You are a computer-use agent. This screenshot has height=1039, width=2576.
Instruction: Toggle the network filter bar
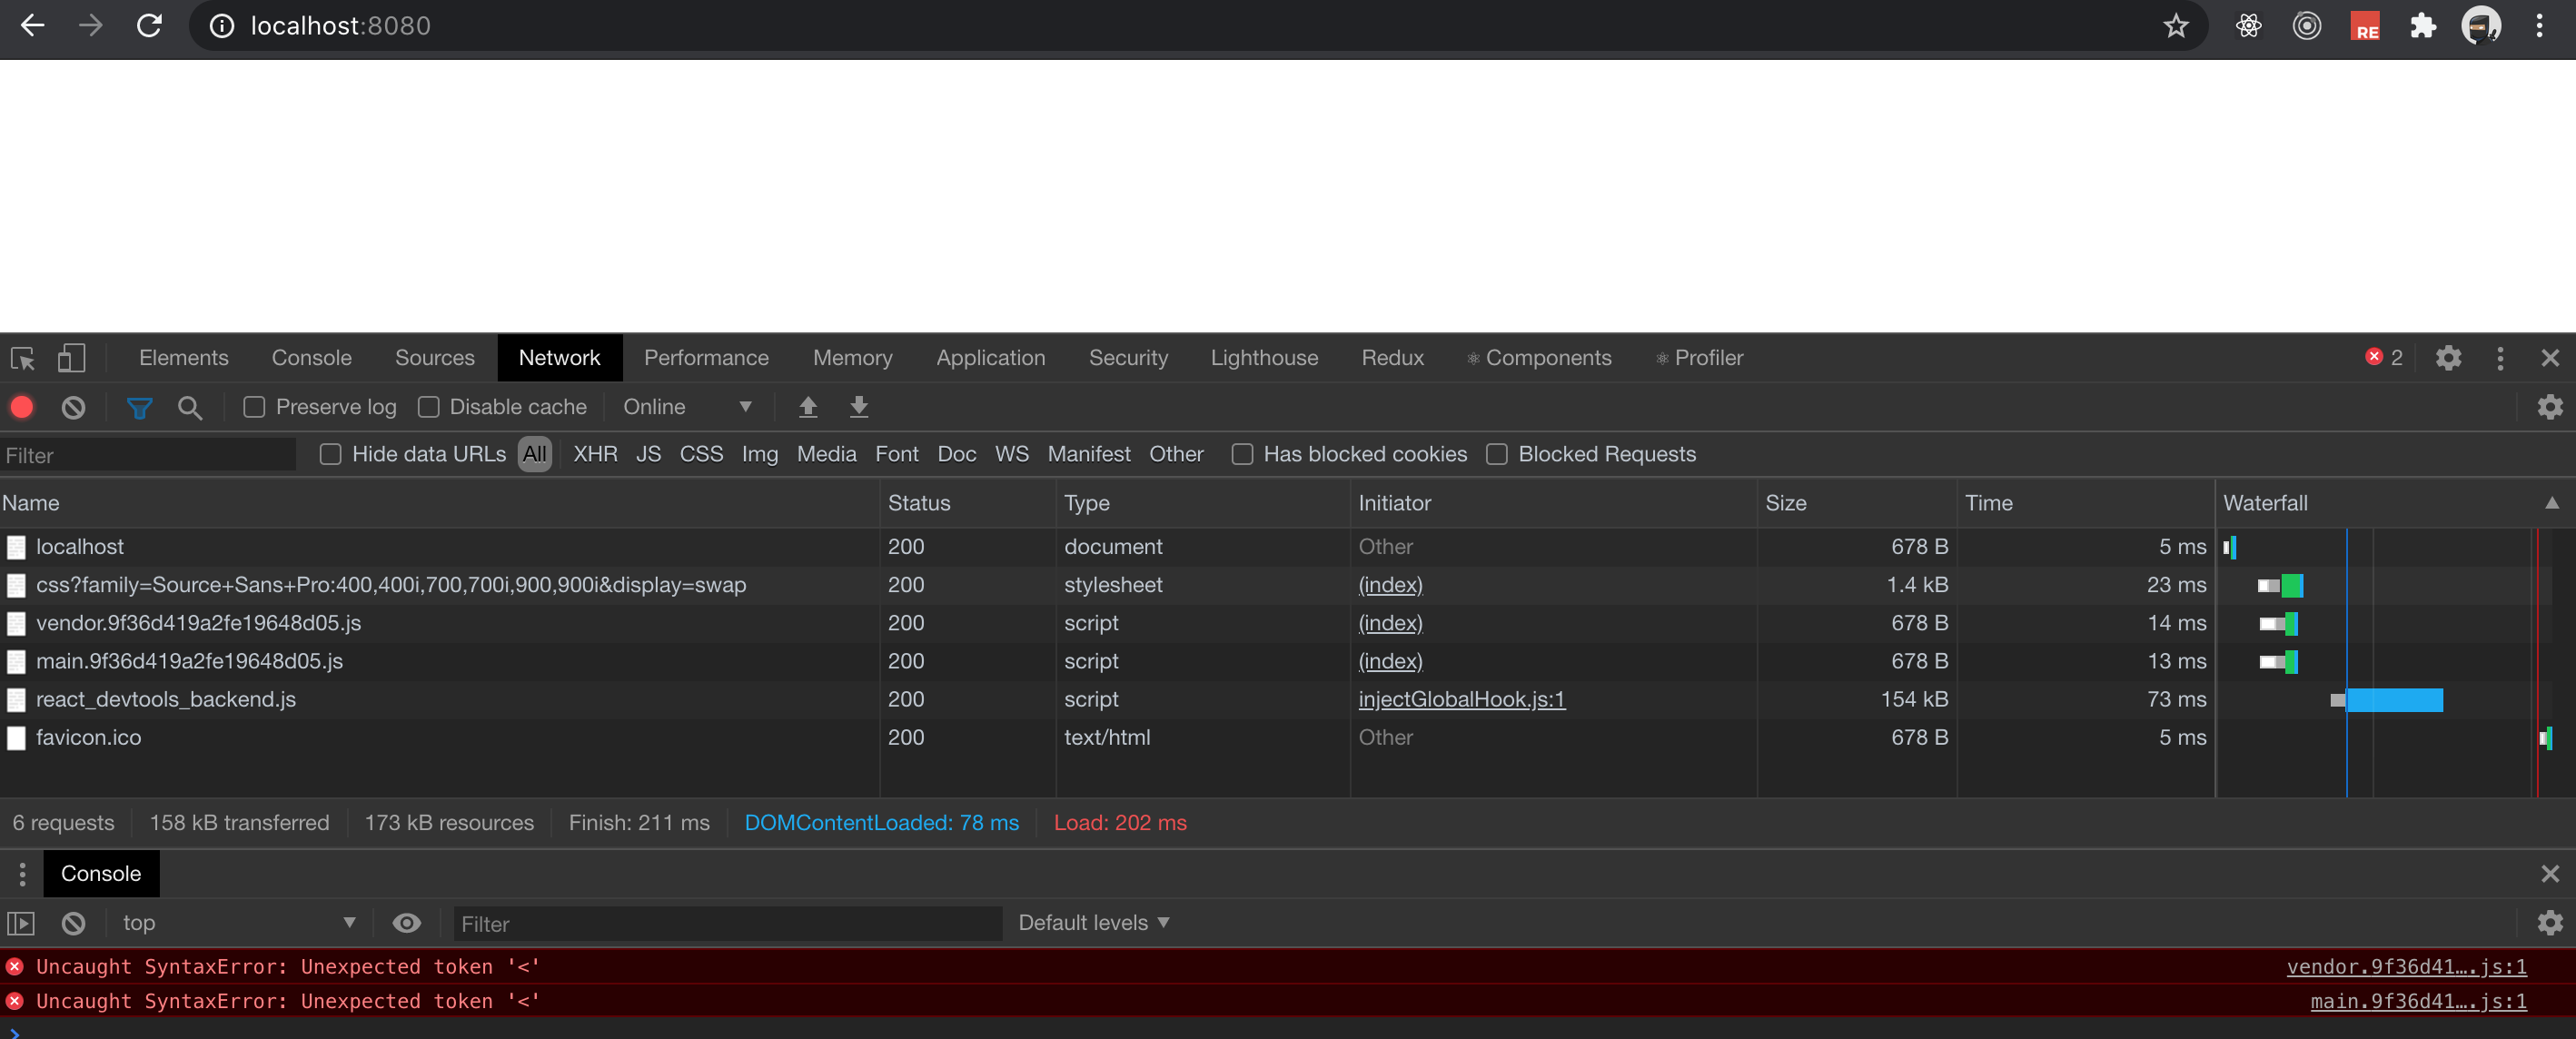click(x=139, y=406)
